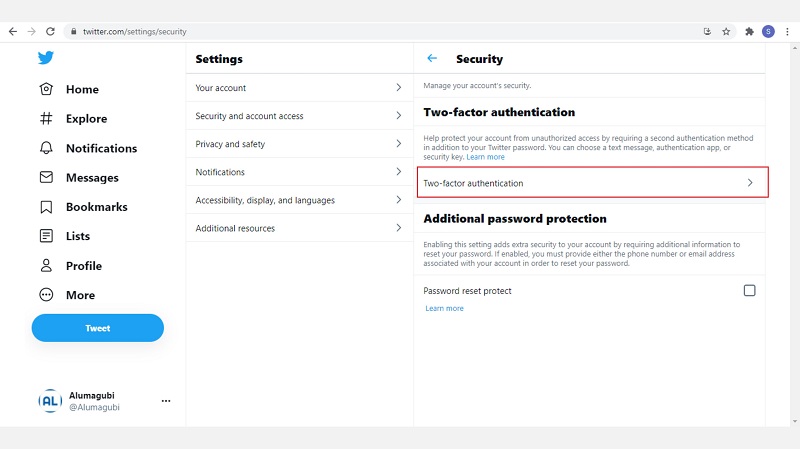Image resolution: width=800 pixels, height=449 pixels.
Task: Click the blue Tweet button
Action: 98,328
